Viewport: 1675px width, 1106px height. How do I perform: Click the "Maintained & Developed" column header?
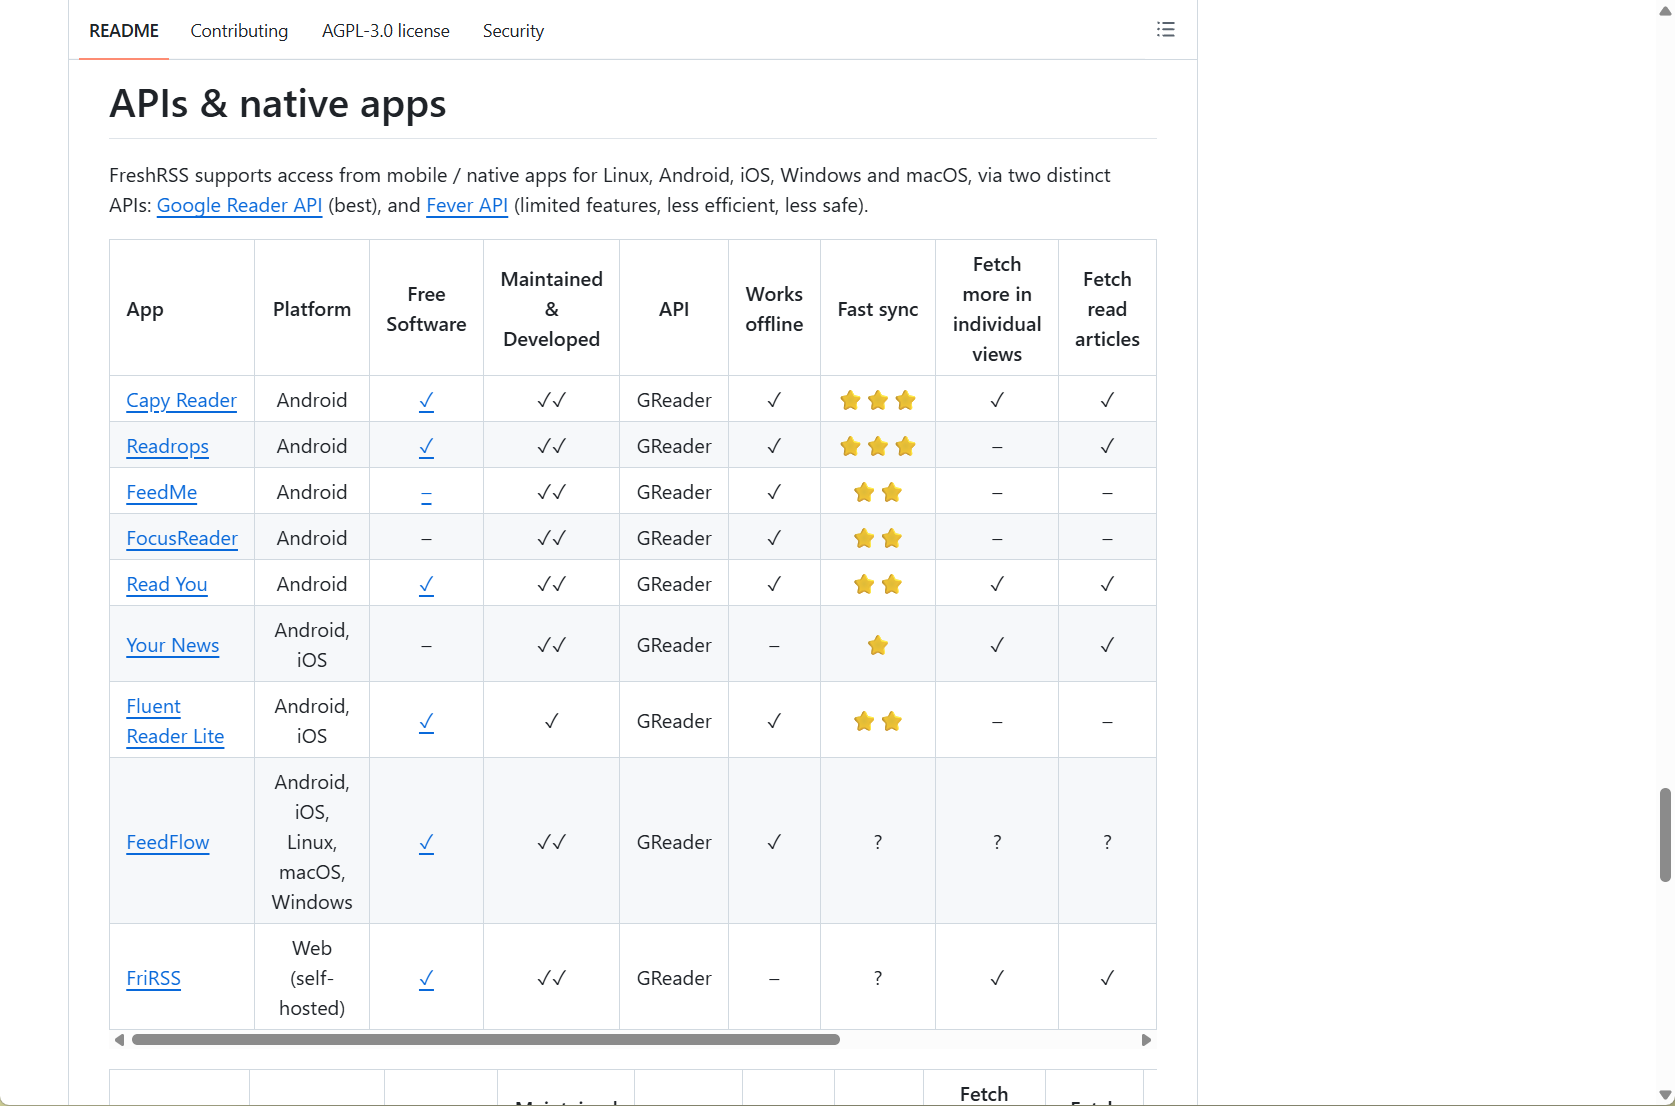(552, 309)
